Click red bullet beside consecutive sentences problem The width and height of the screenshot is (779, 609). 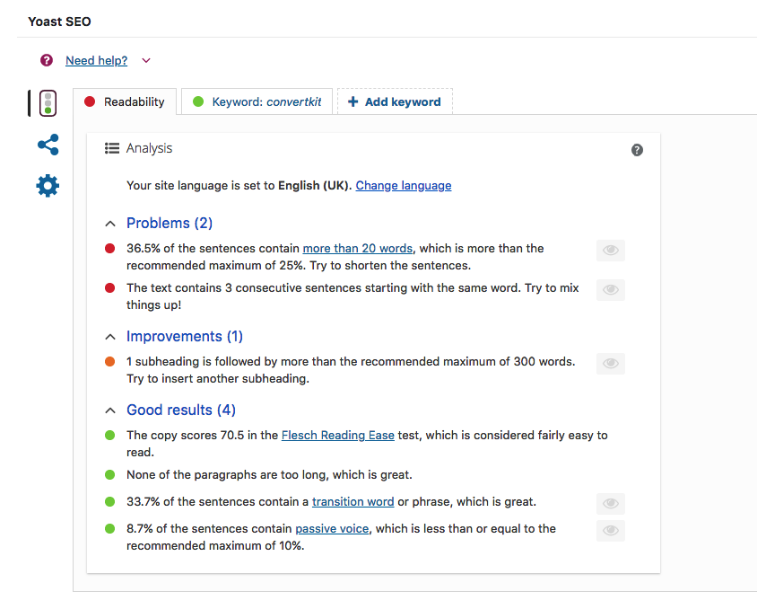coord(110,288)
